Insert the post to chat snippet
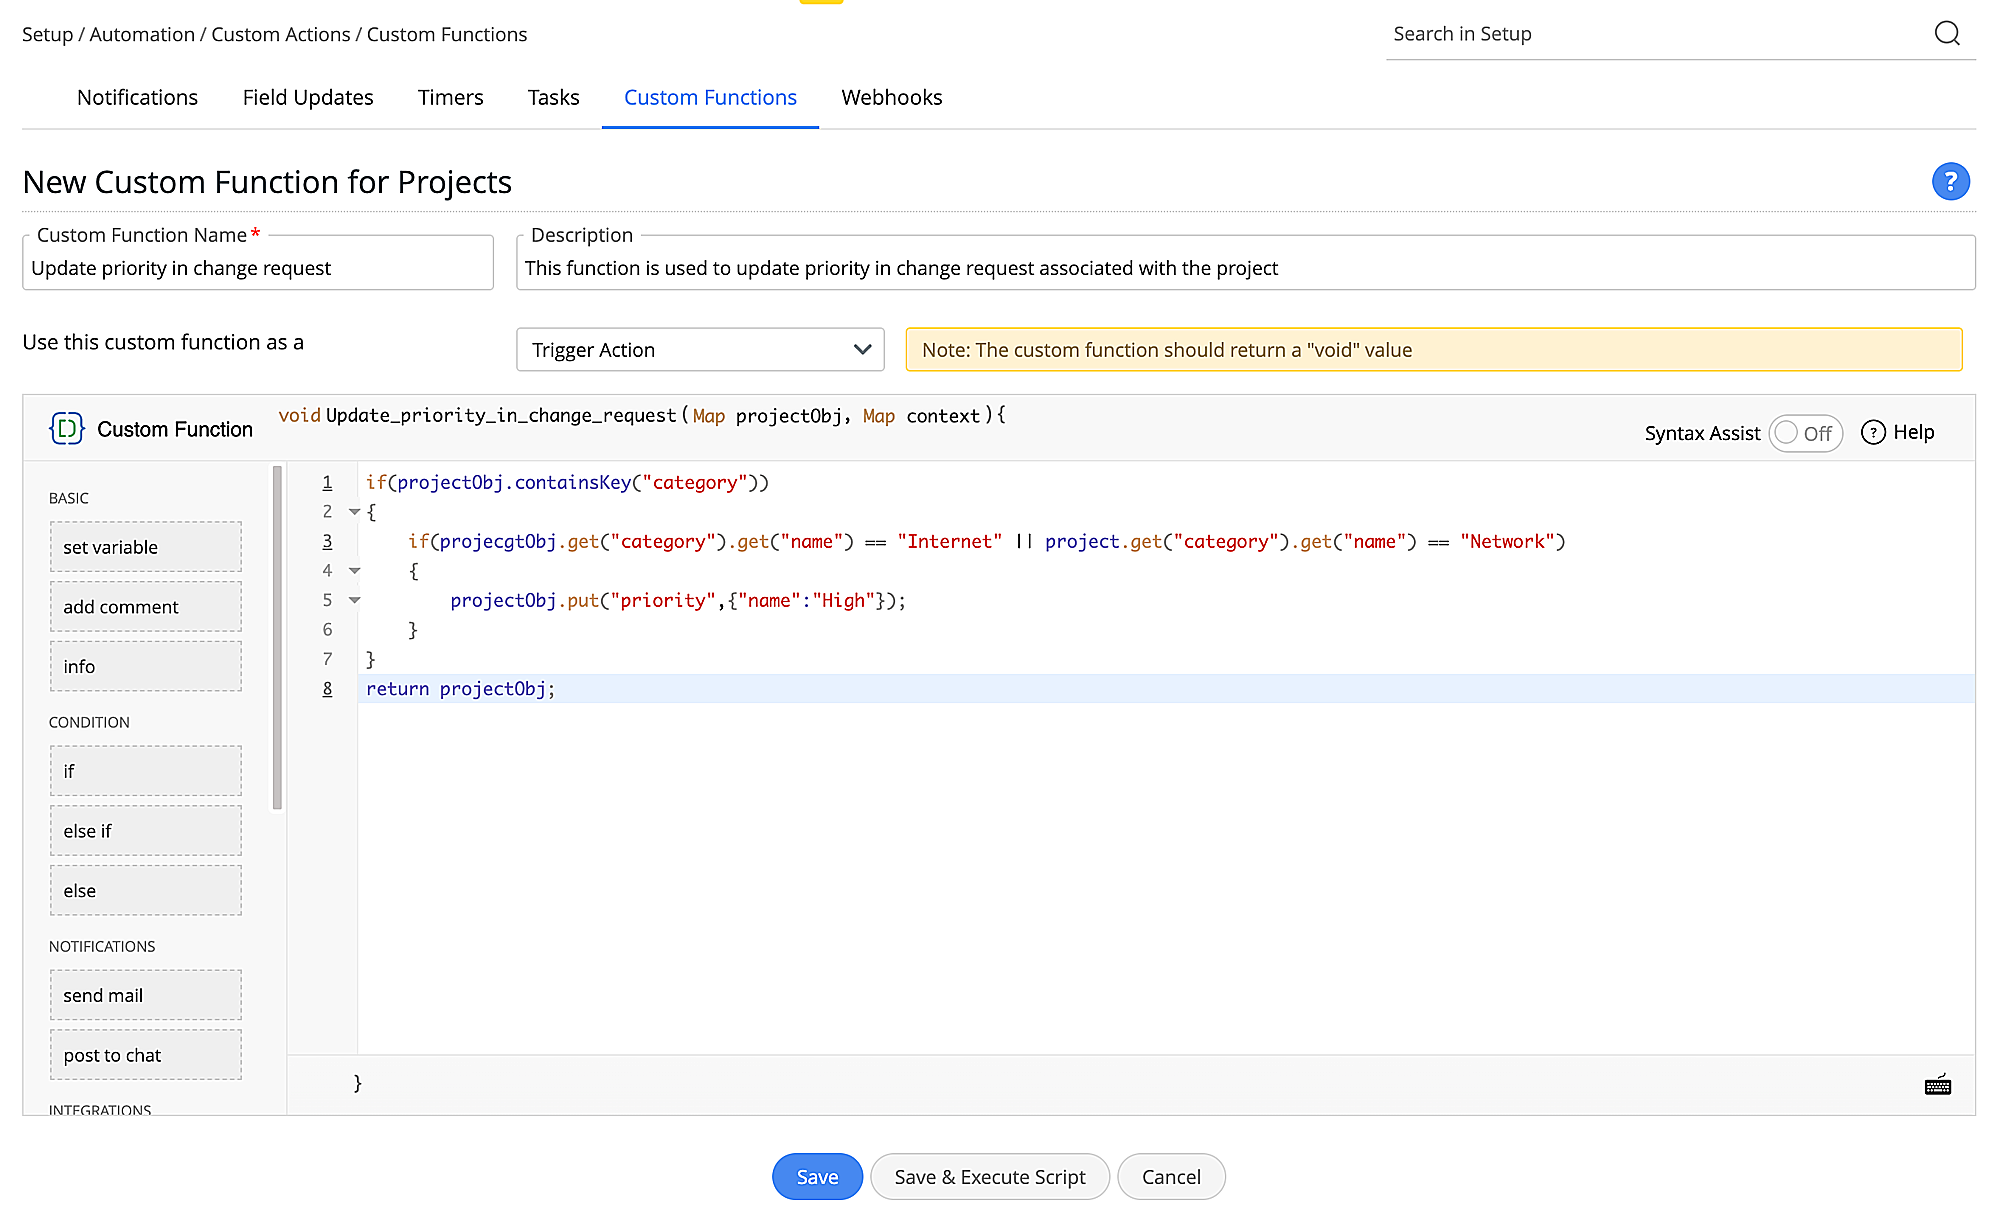The height and width of the screenshot is (1212, 2000). pyautogui.click(x=145, y=1054)
